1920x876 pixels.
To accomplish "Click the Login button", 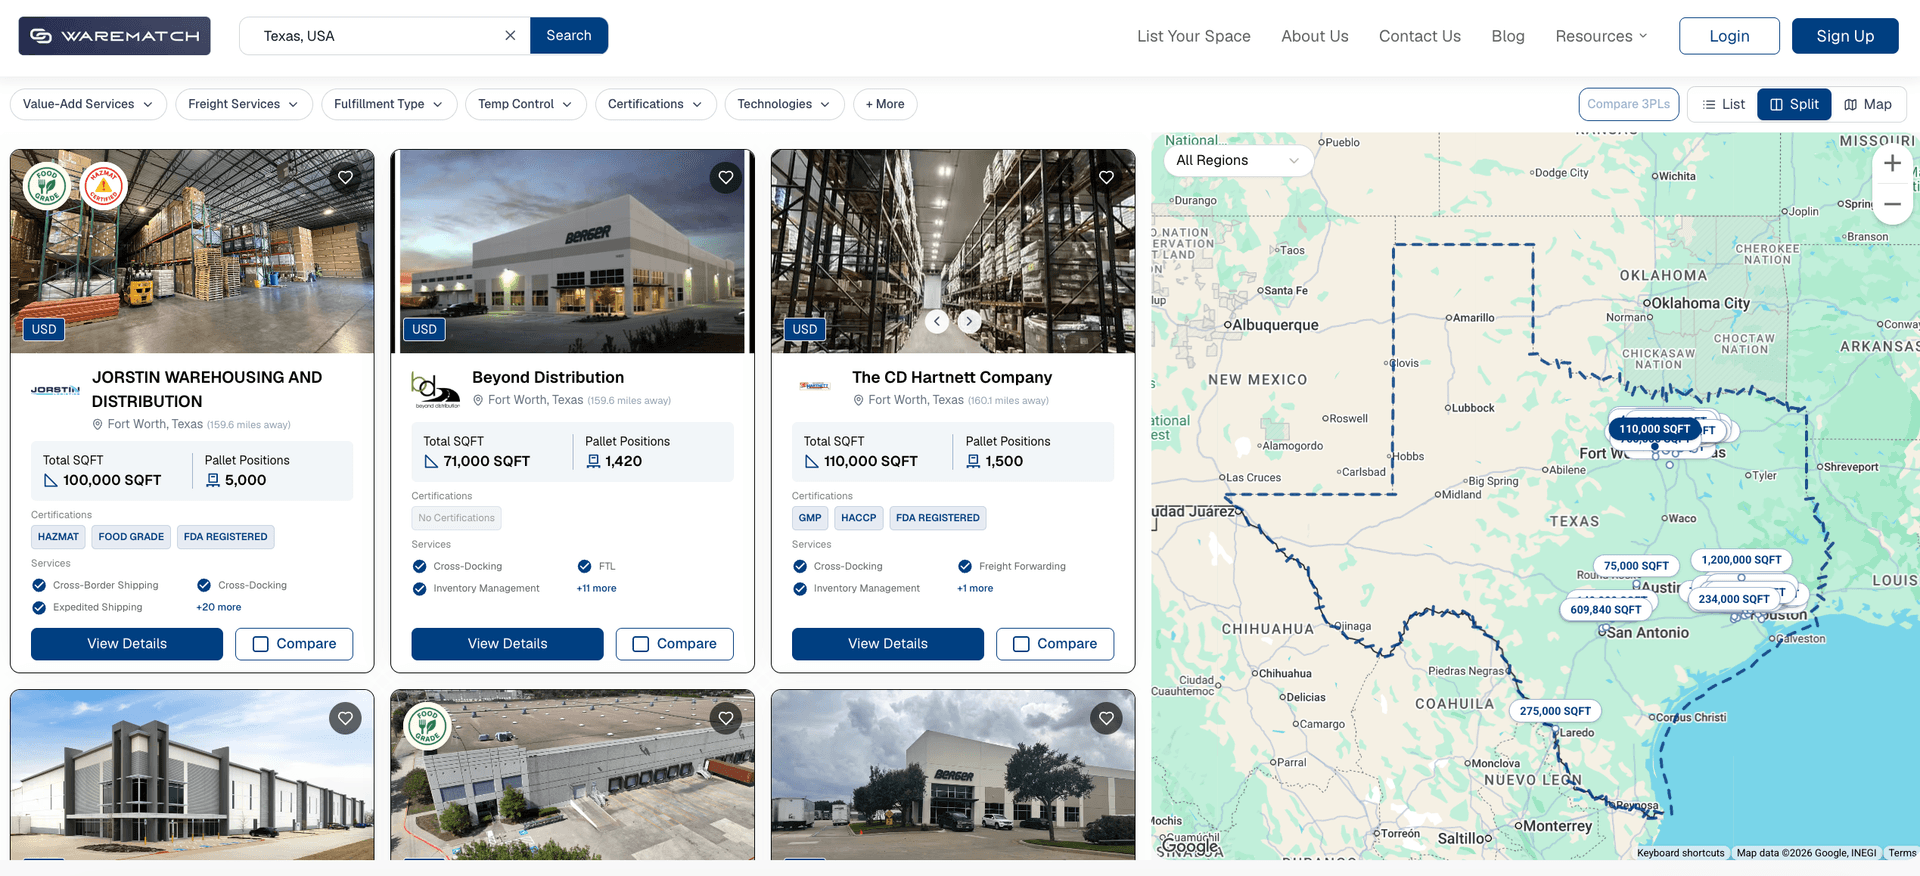I will click(1729, 36).
